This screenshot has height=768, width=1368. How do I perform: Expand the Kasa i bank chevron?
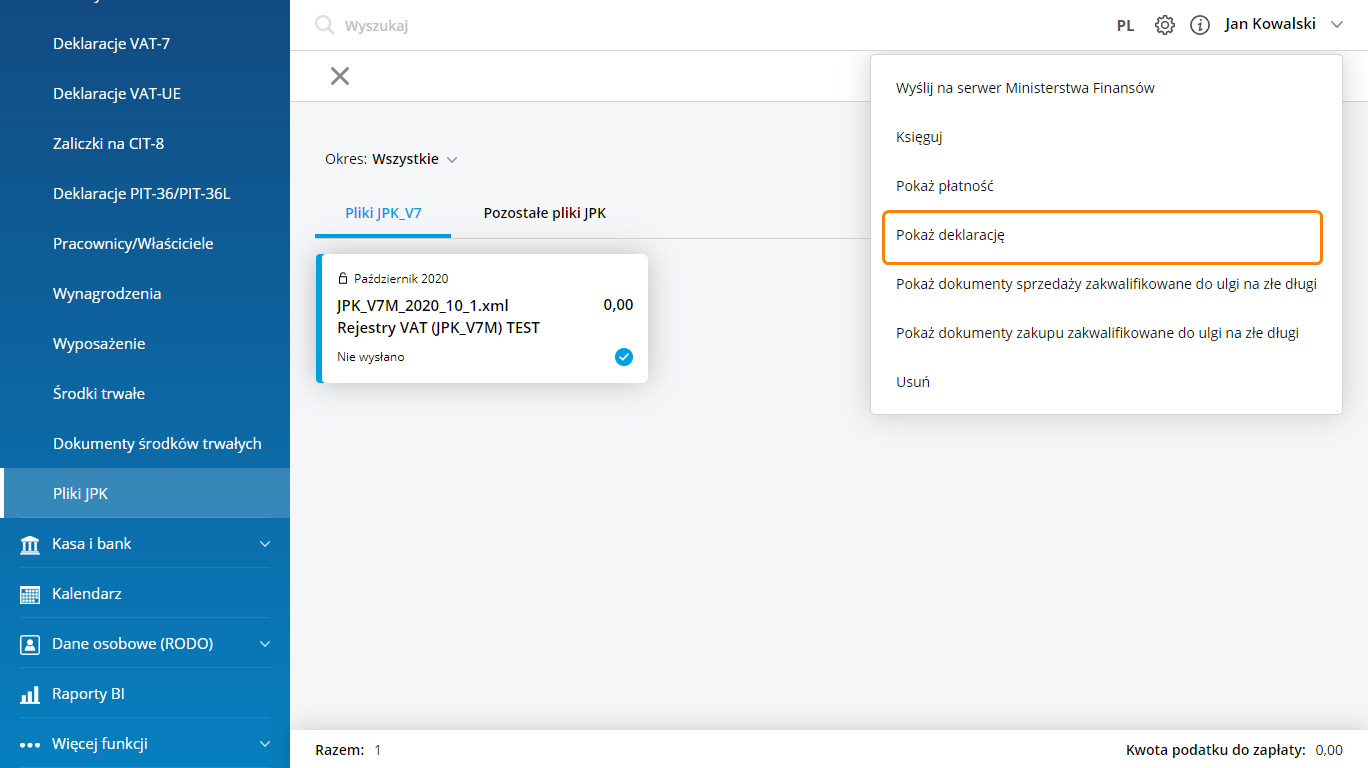coord(265,544)
